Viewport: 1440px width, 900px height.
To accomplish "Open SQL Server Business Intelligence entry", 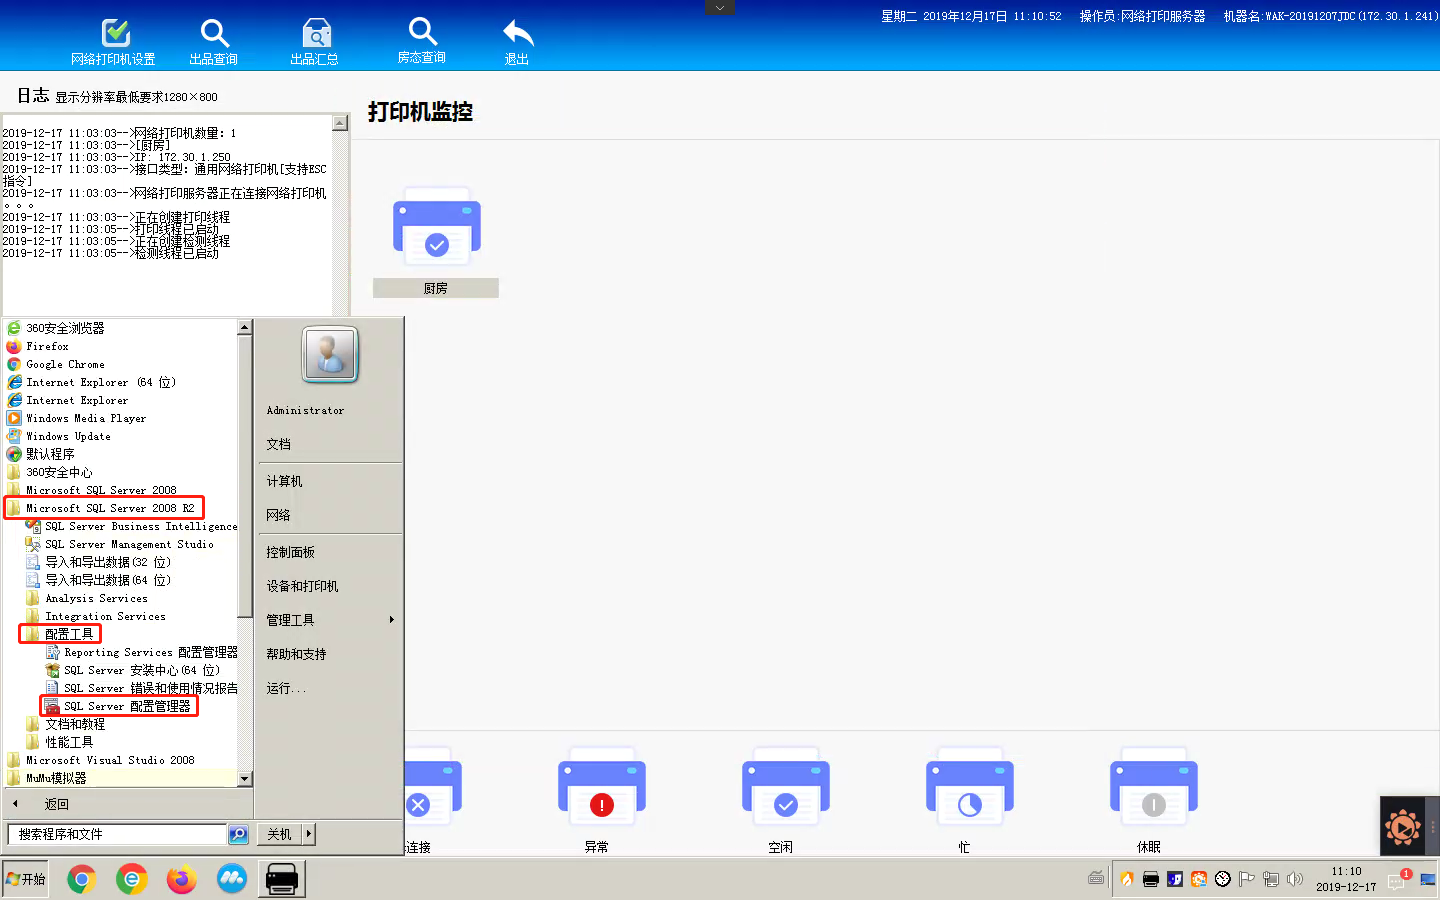I will coord(132,526).
